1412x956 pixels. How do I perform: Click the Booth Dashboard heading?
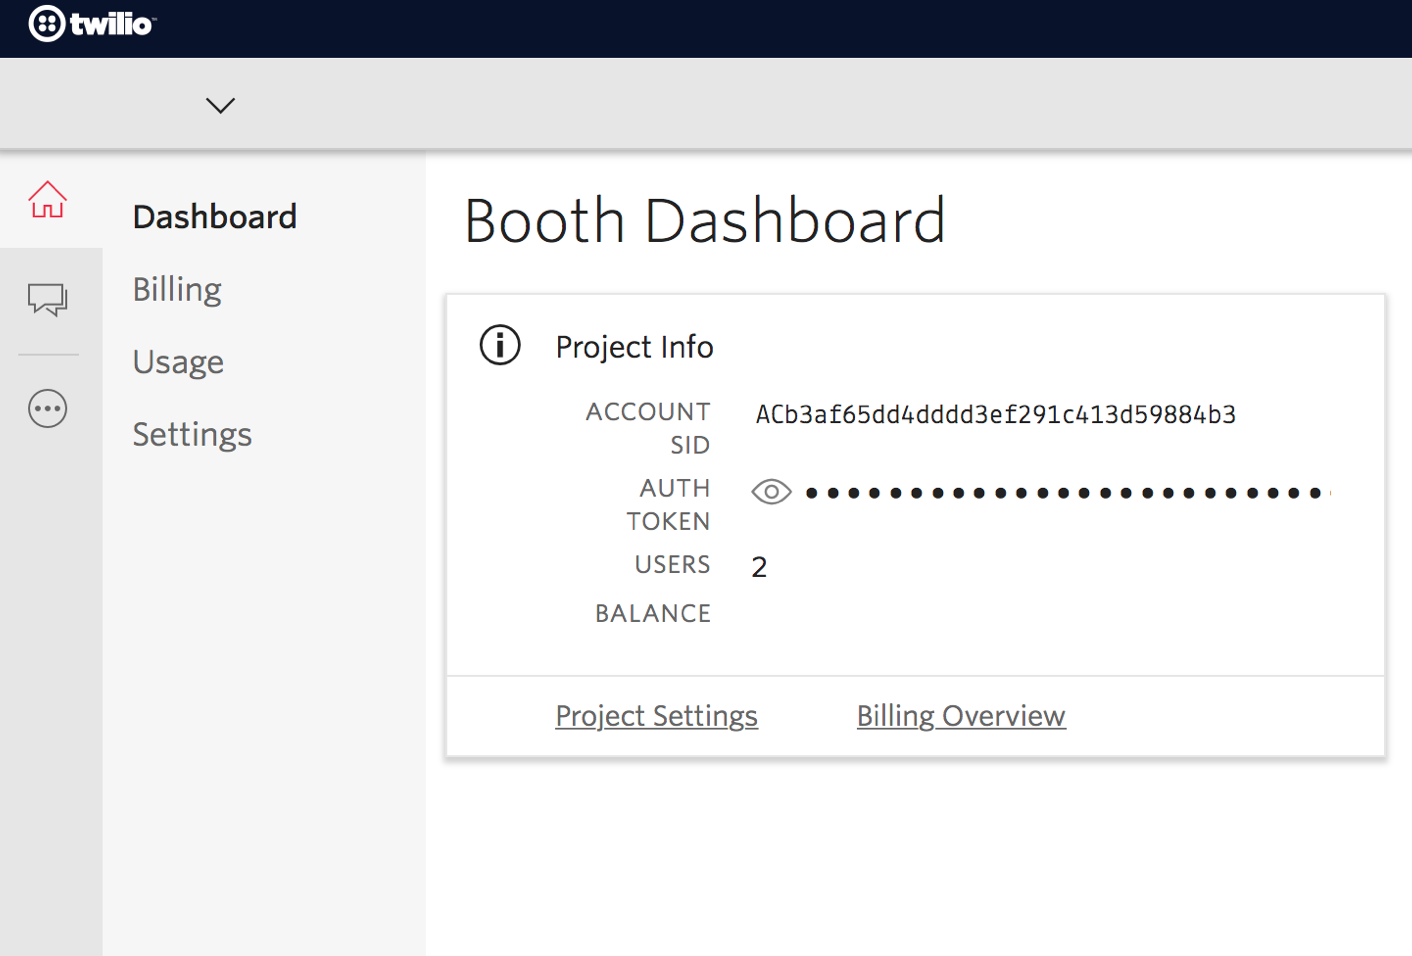pos(705,220)
